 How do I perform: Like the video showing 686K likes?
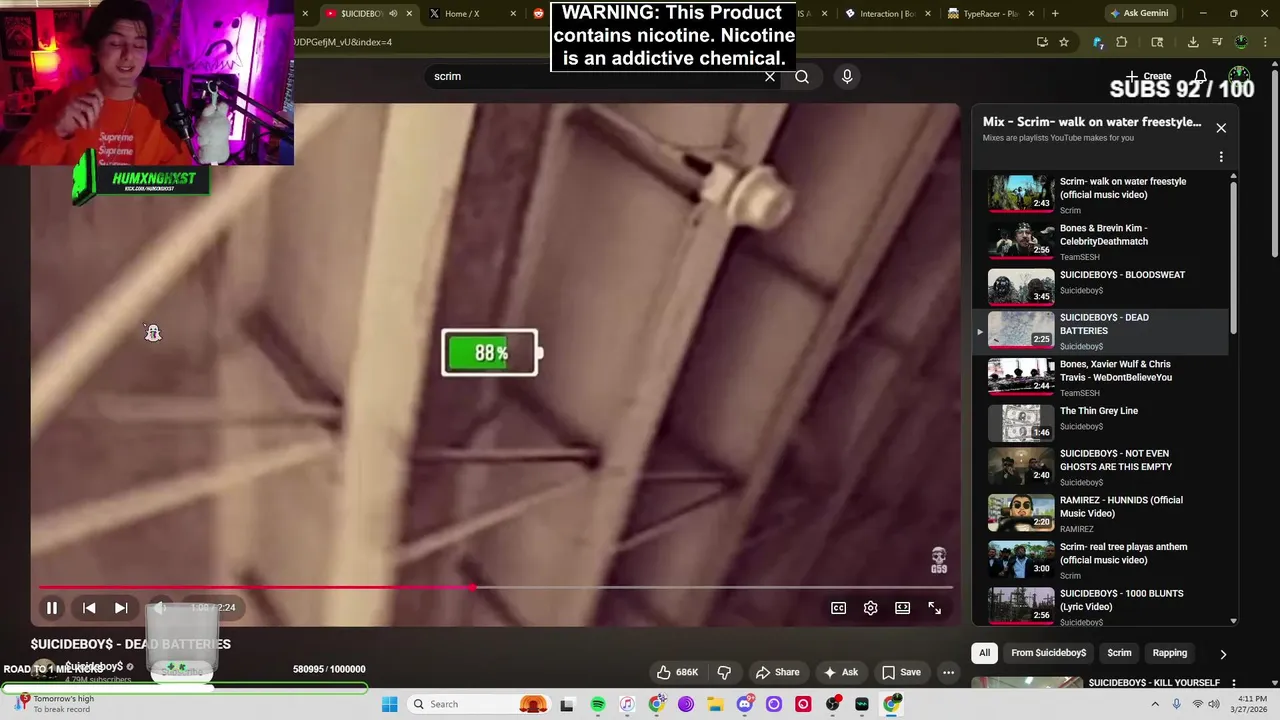pos(676,672)
